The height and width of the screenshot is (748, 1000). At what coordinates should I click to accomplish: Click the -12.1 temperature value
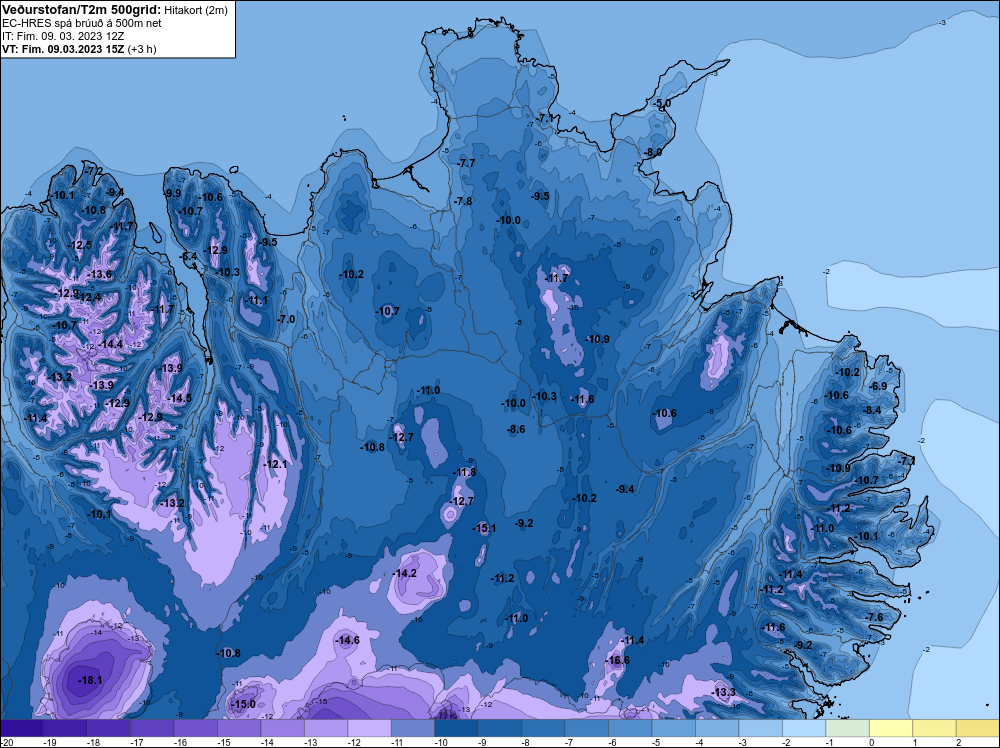[x=275, y=464]
